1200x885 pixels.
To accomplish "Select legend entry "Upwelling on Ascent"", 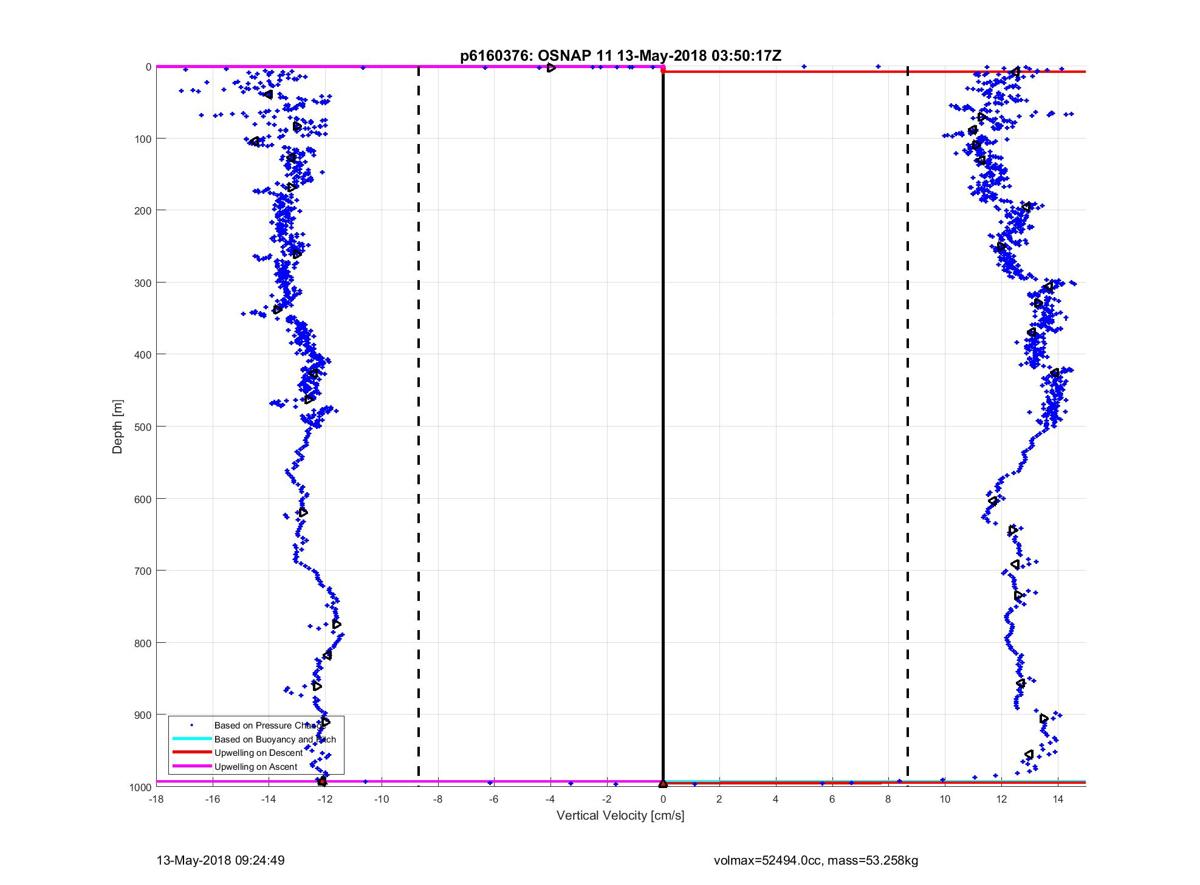I will pyautogui.click(x=255, y=766).
